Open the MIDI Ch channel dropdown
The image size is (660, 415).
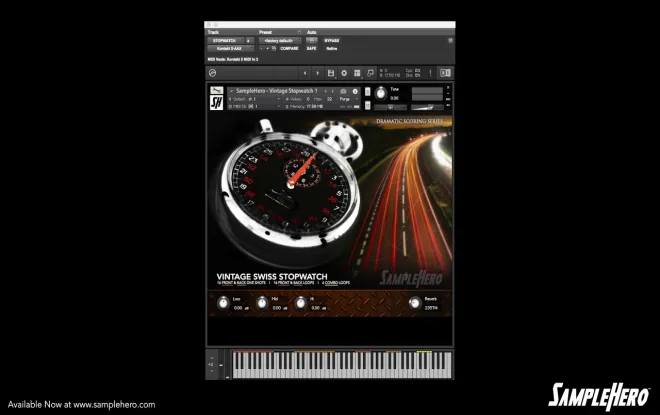(255, 106)
